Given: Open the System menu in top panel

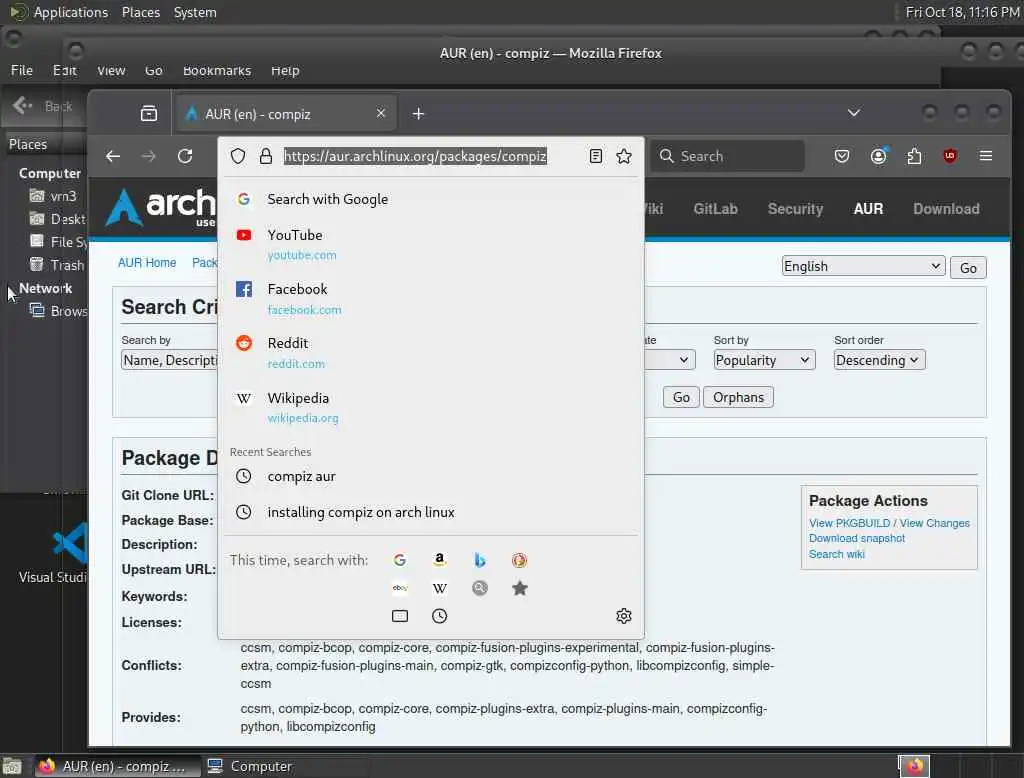Looking at the screenshot, I should coord(195,12).
